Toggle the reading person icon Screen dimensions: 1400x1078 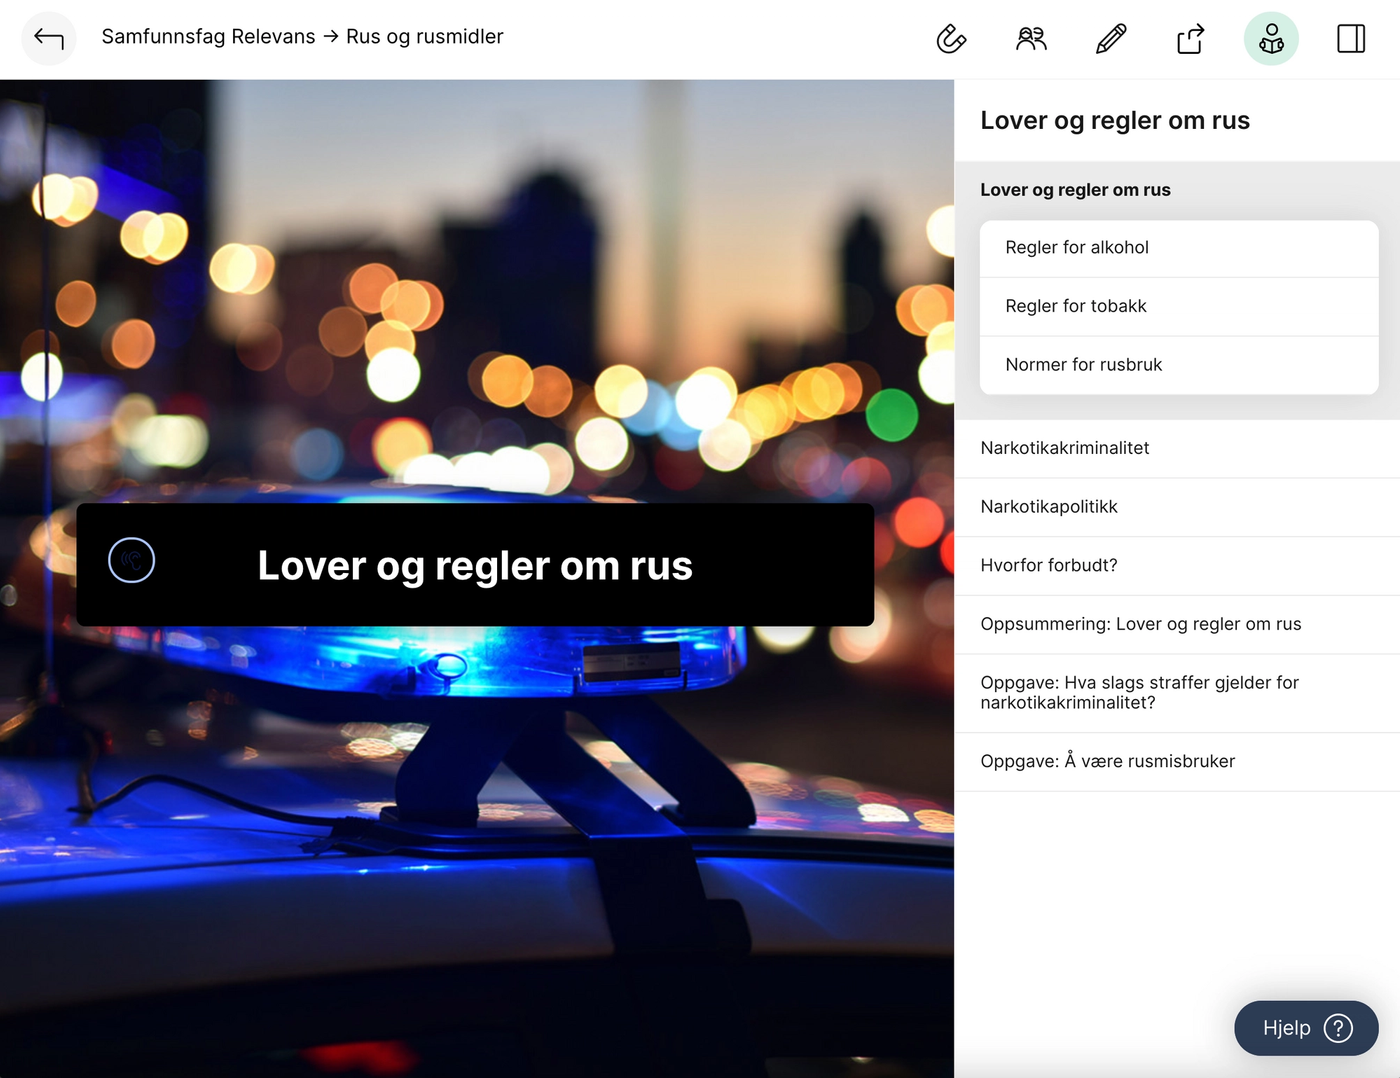(x=1271, y=38)
